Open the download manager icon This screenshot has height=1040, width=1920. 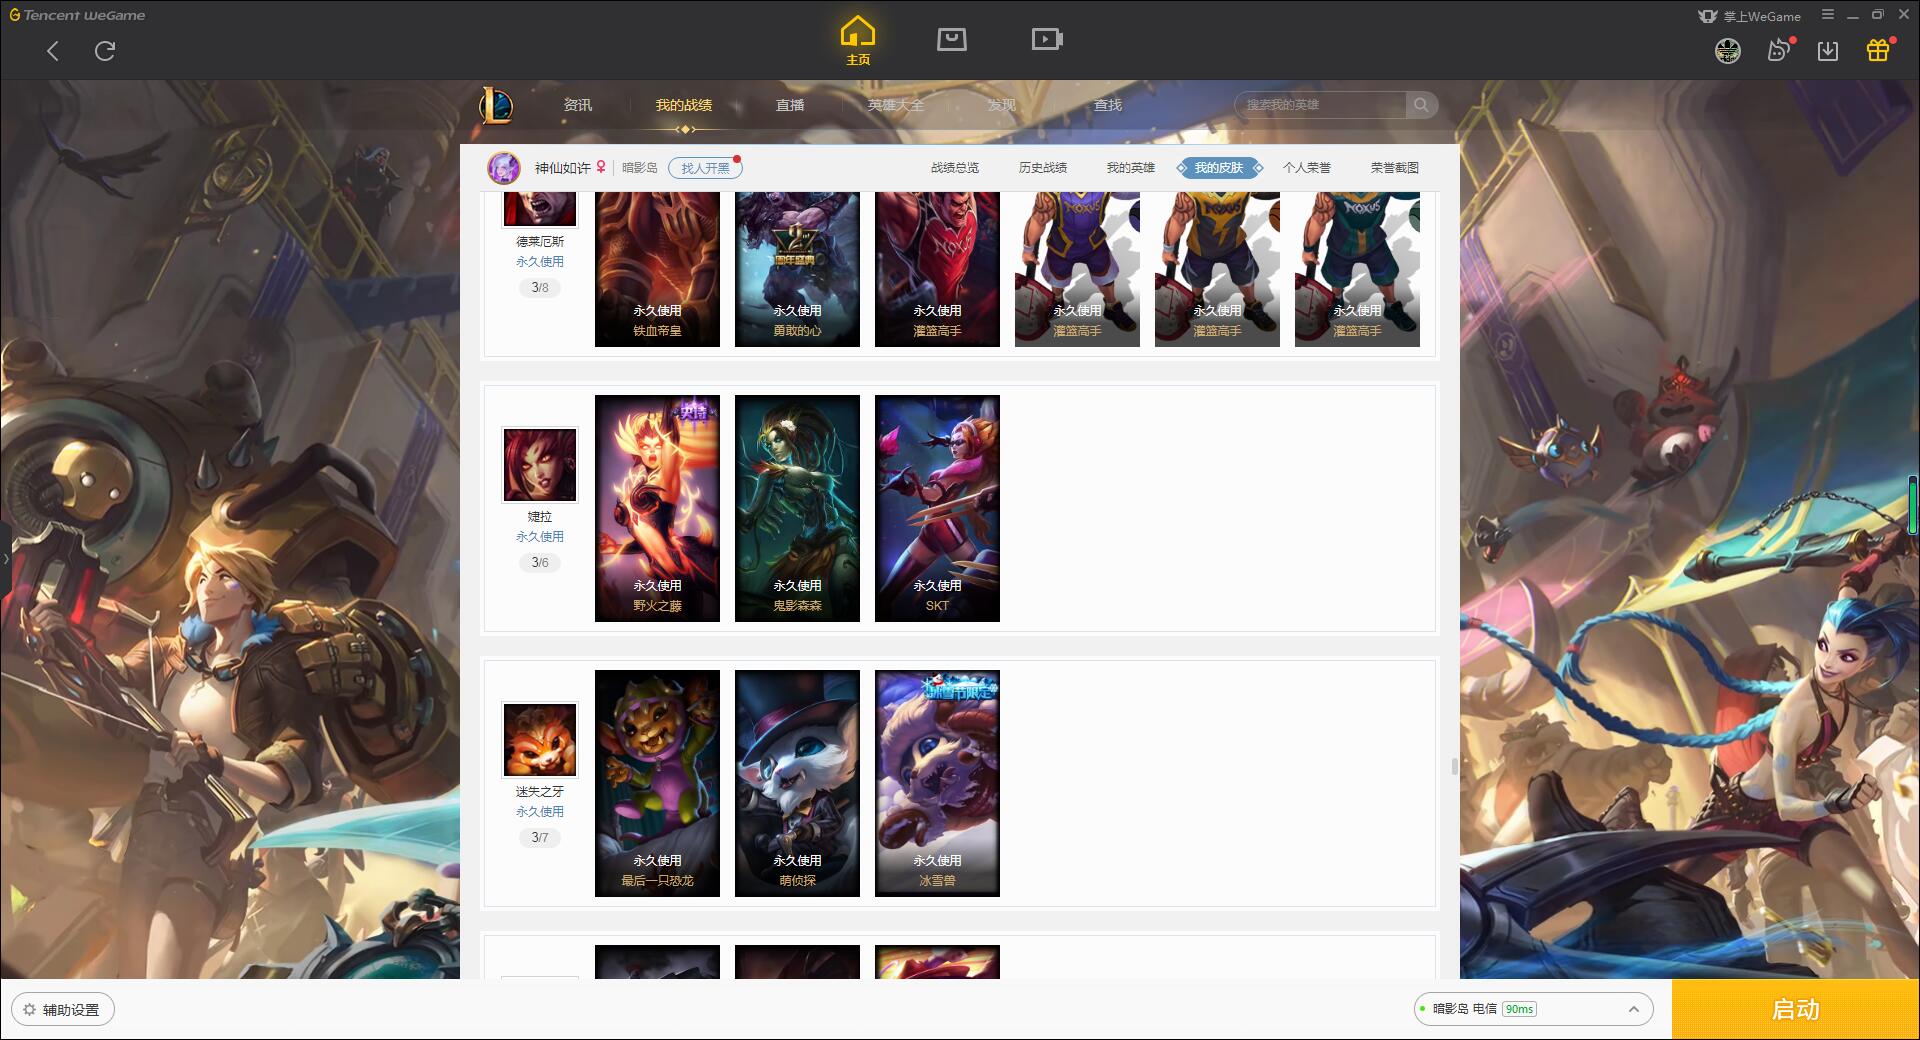pyautogui.click(x=1828, y=51)
